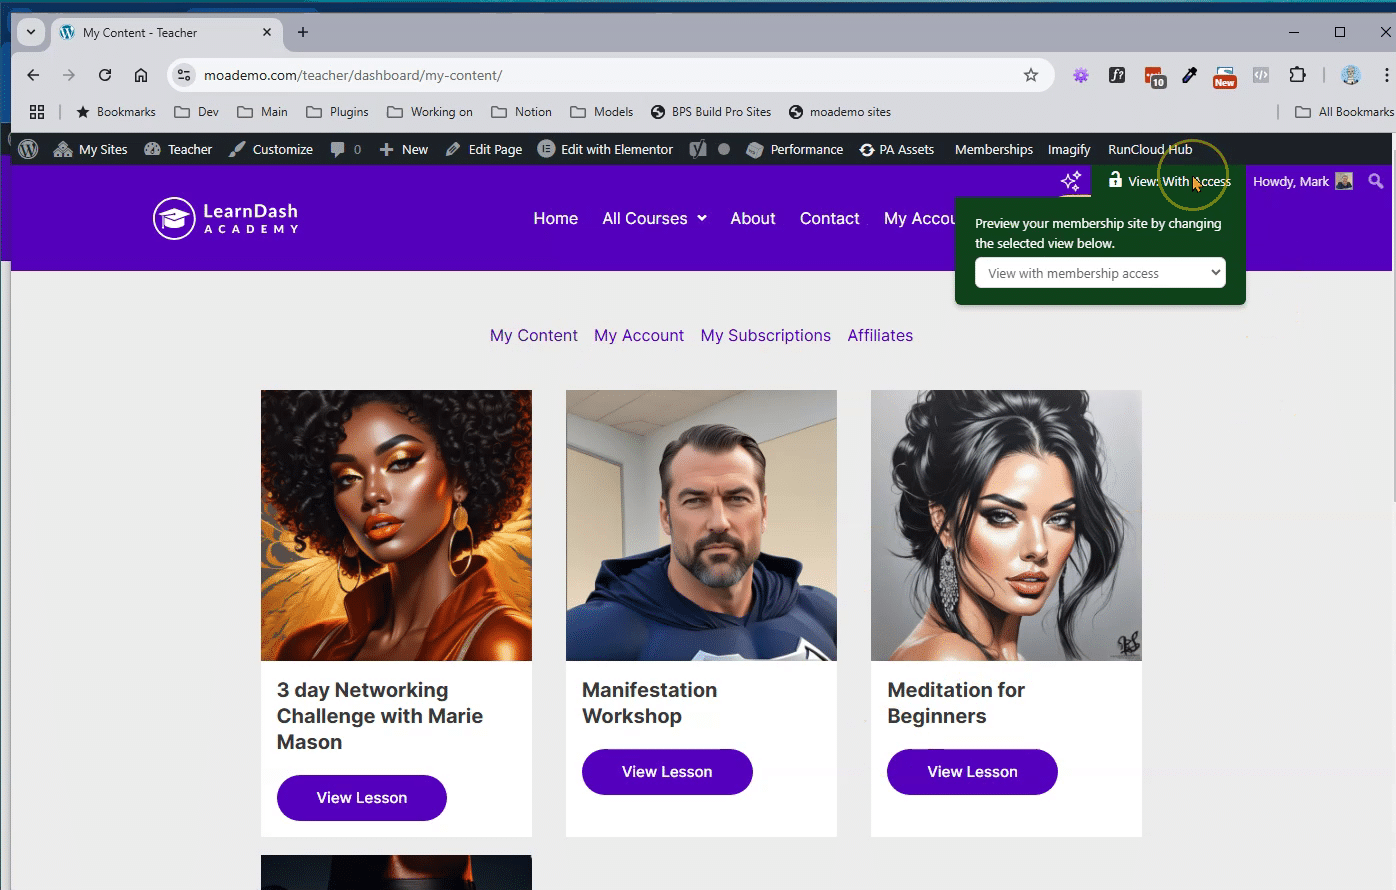Click View Lesson for Manifestation Workshop
1396x890 pixels.
click(667, 772)
